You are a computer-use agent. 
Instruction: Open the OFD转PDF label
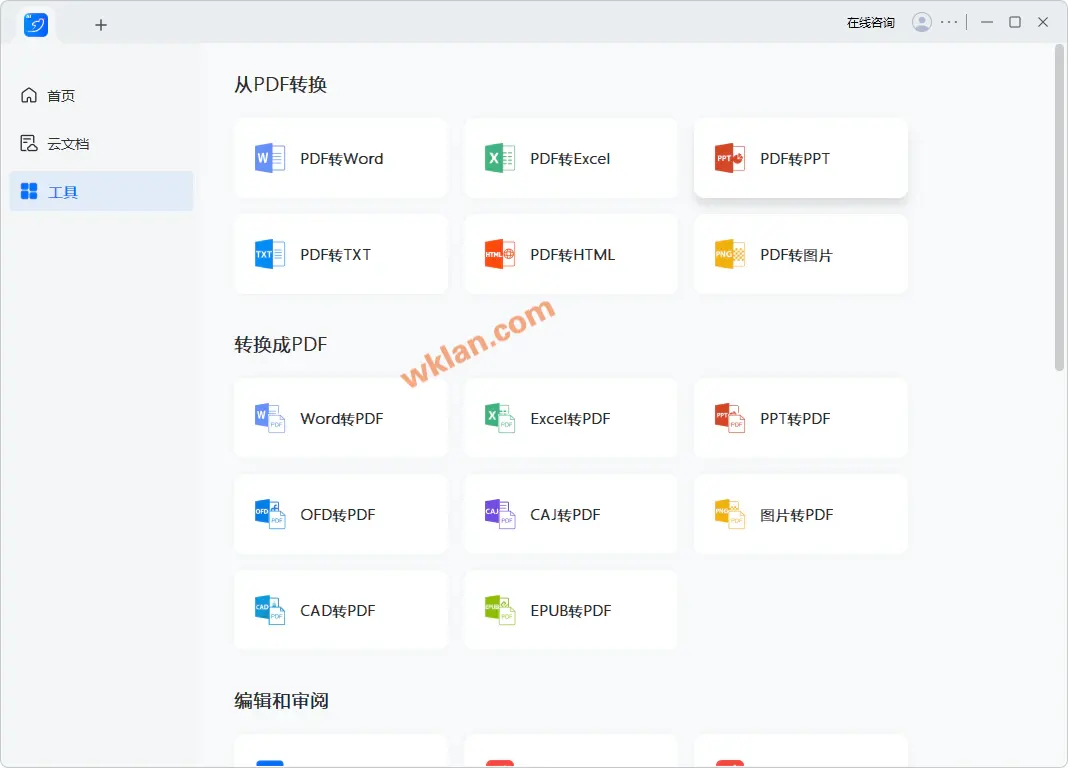coord(338,515)
